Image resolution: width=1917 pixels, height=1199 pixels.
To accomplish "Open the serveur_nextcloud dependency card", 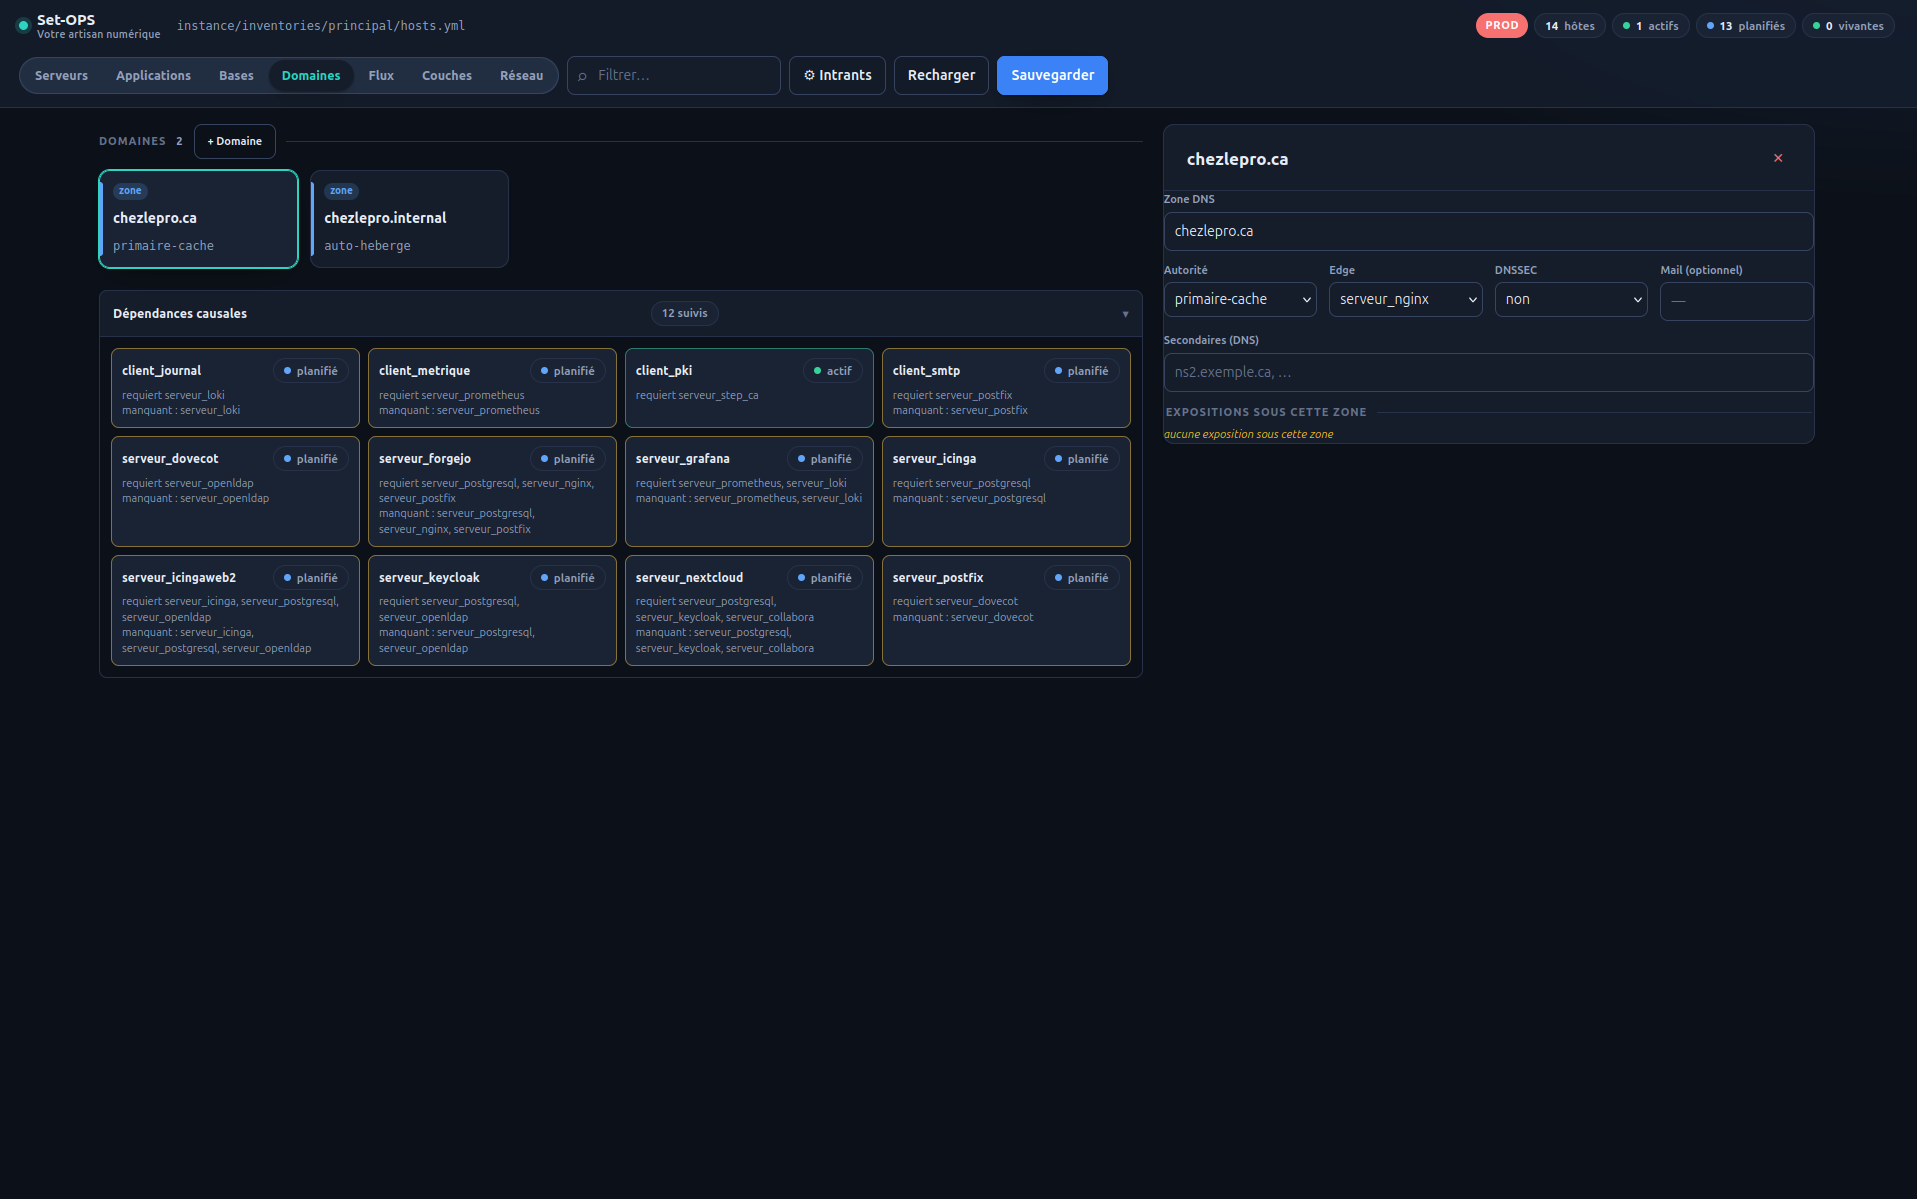I will click(749, 610).
